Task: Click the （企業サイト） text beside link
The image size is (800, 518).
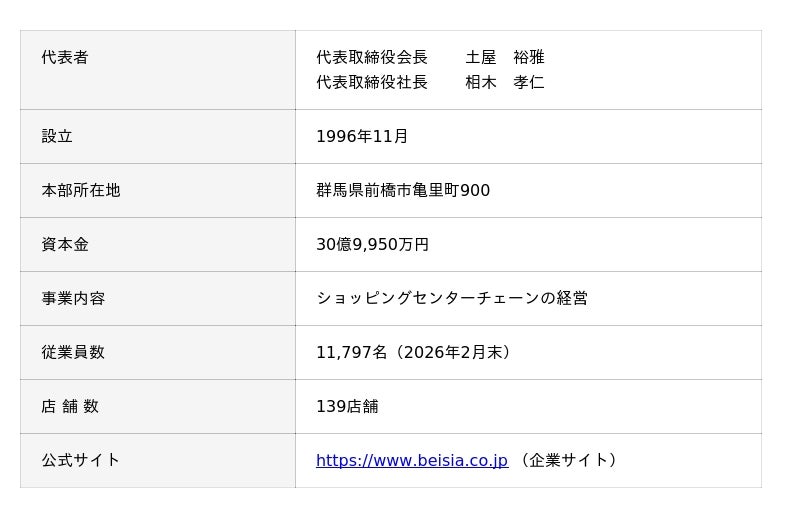Action: 568,460
